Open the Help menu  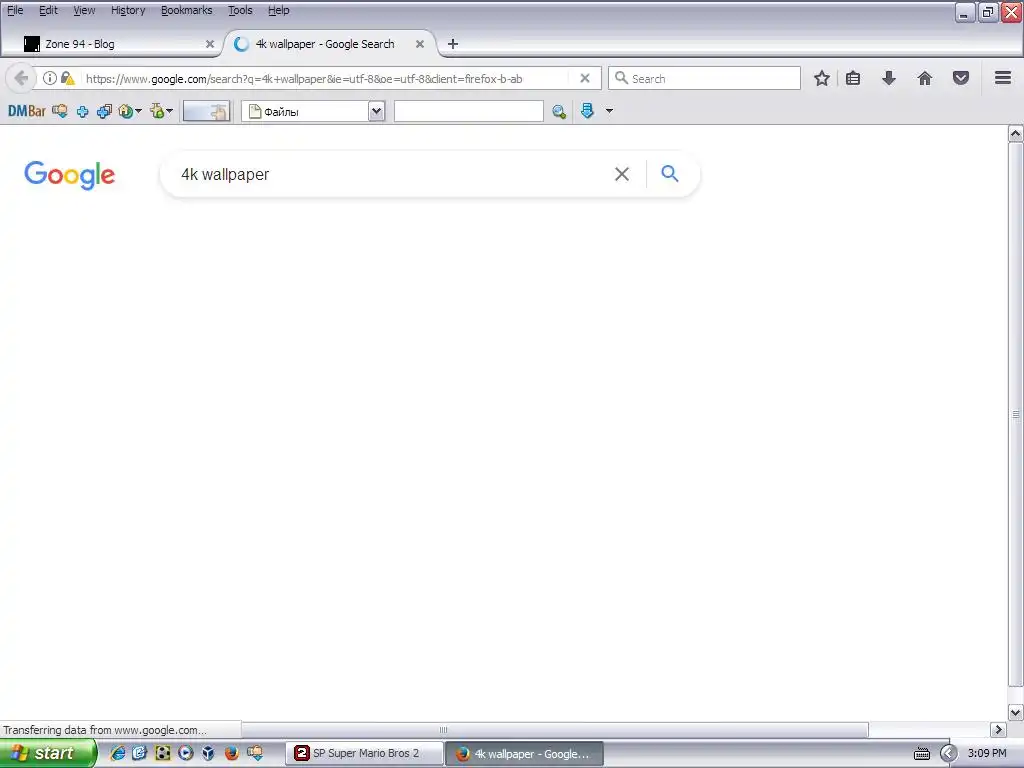pos(278,10)
